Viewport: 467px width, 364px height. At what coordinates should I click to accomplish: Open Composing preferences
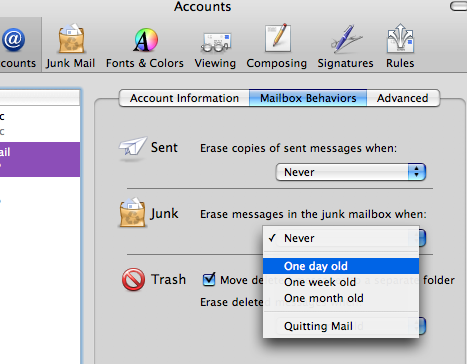277,46
